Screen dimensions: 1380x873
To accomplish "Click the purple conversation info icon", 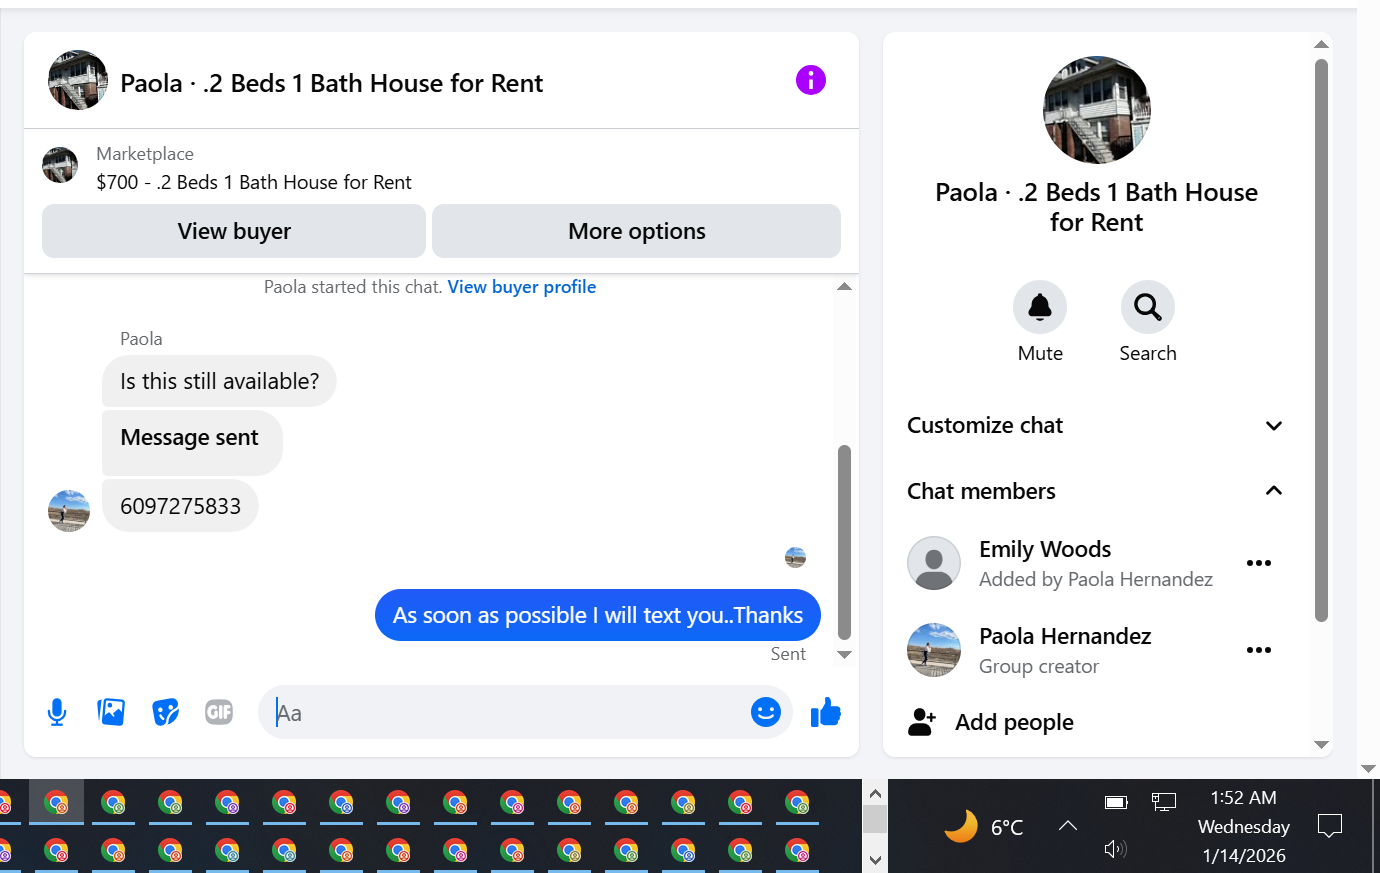I will tap(811, 80).
